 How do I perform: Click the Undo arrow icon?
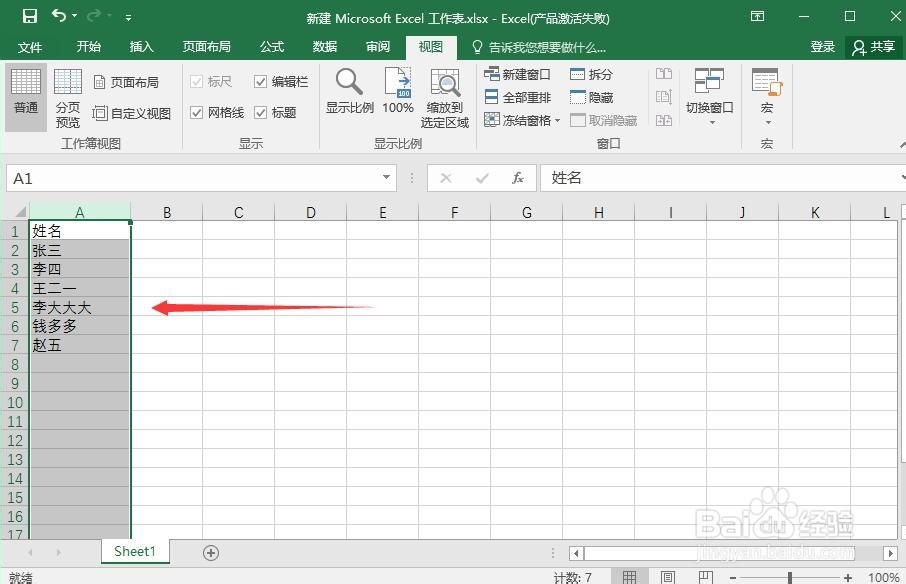click(58, 16)
